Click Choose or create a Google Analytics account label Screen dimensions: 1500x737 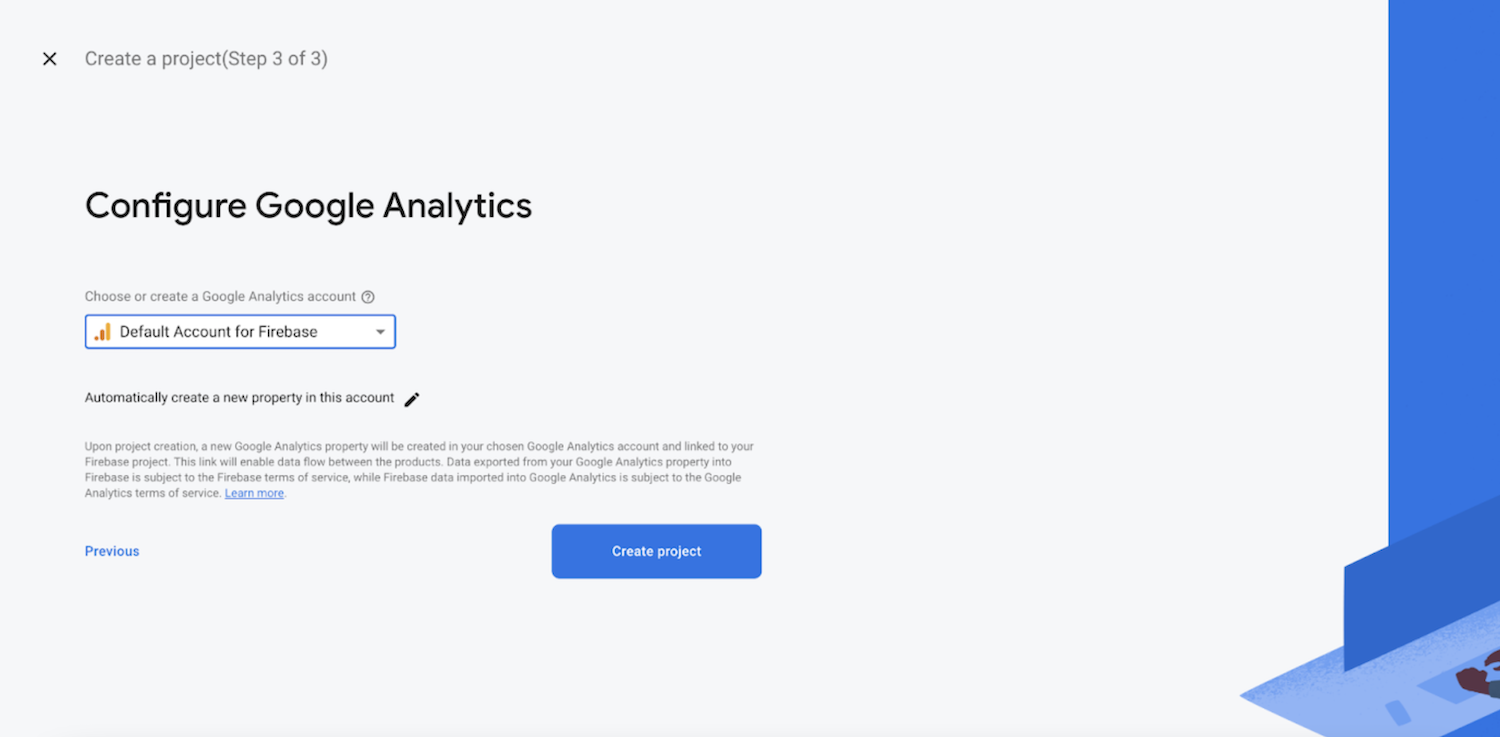click(220, 297)
